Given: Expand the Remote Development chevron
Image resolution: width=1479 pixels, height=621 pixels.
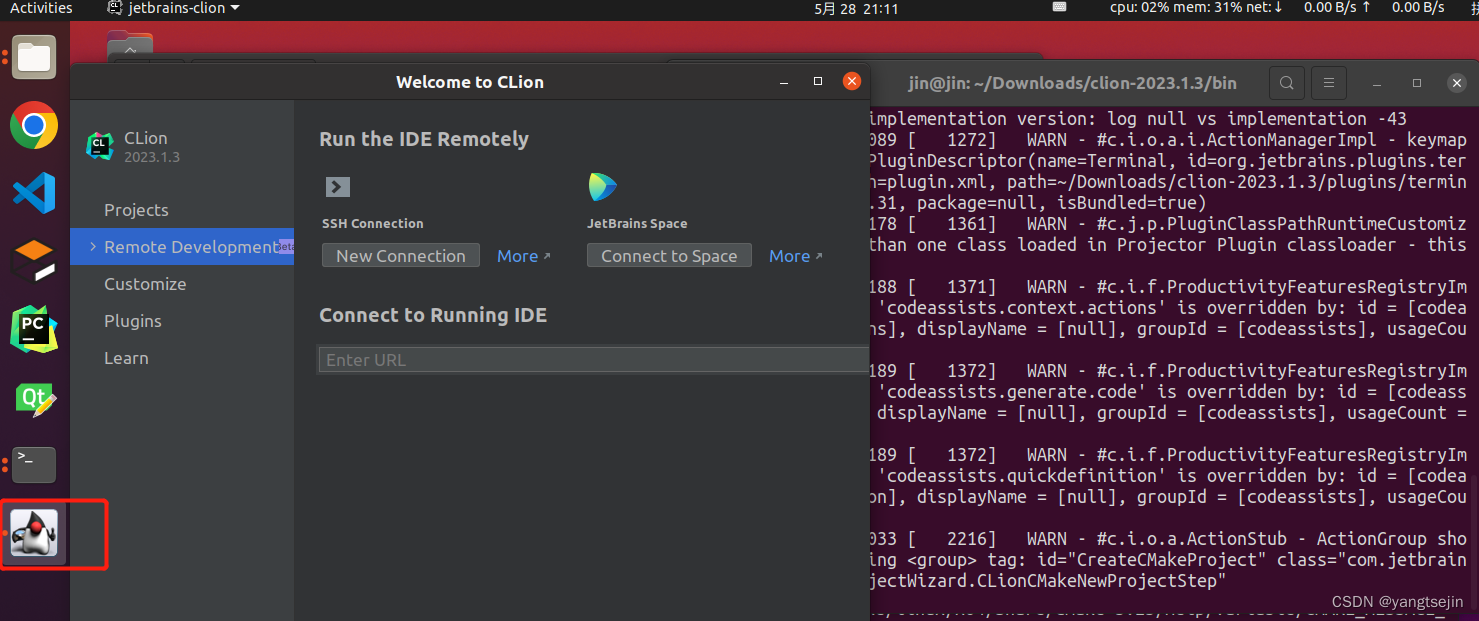Looking at the screenshot, I should tap(93, 247).
